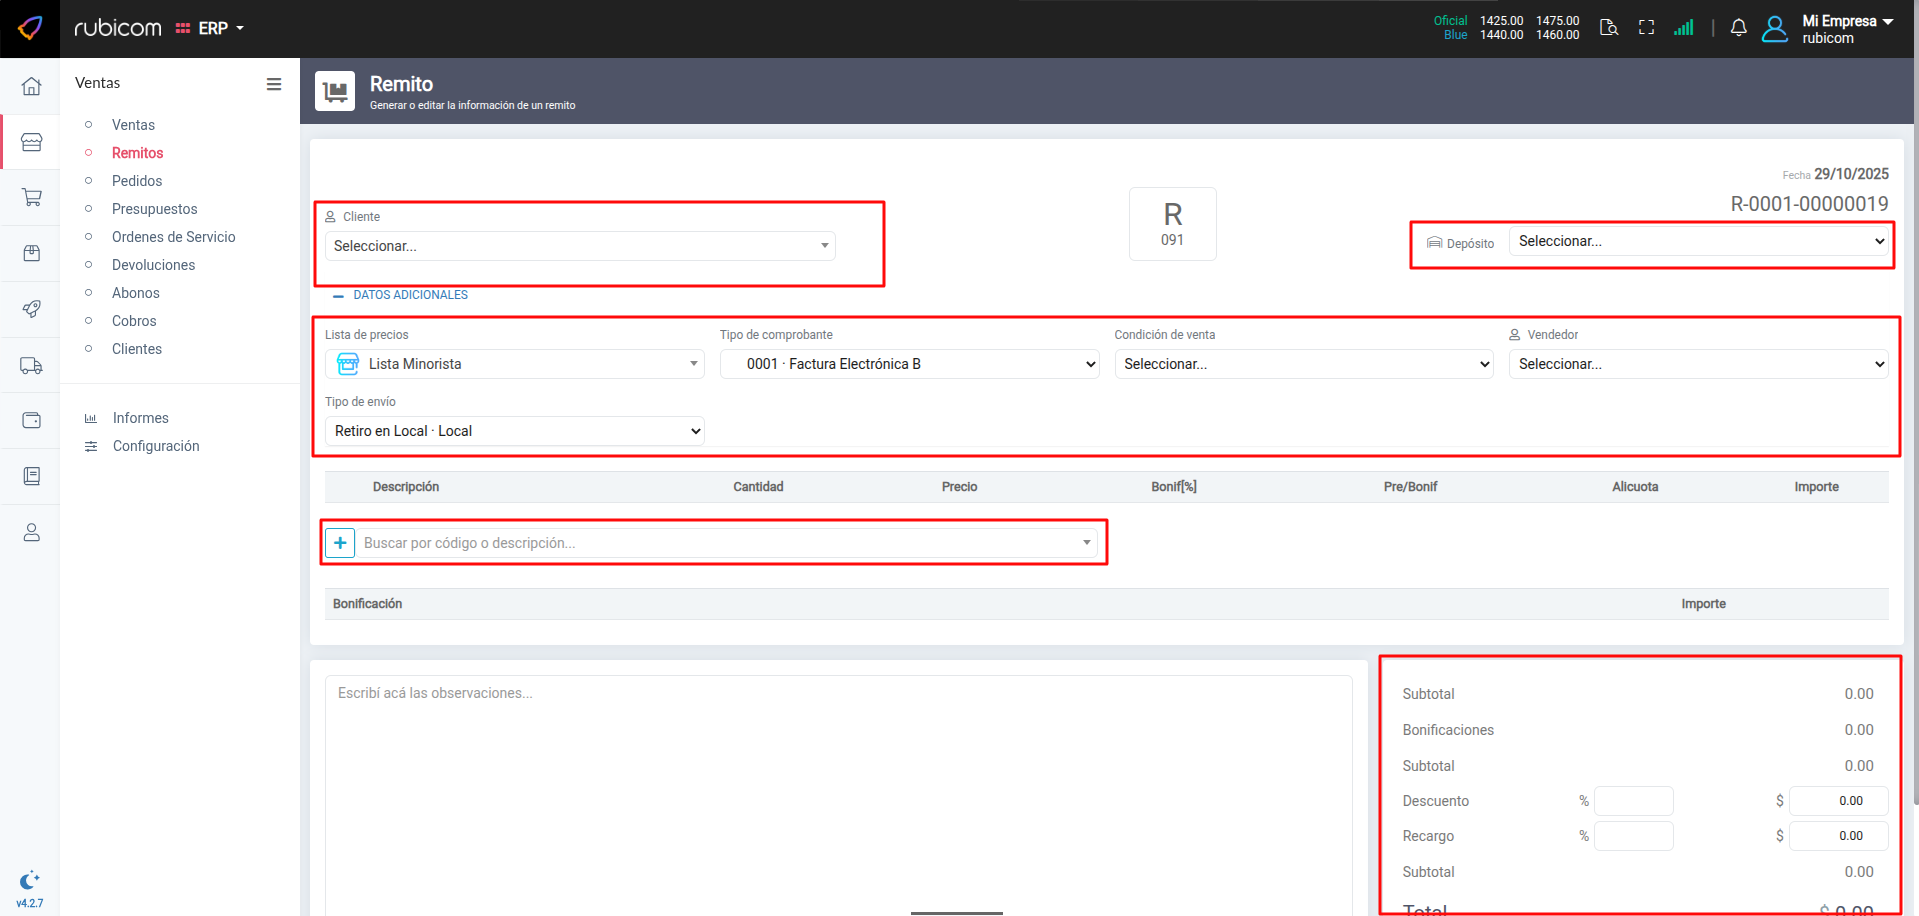Click the wallet icon in sidebar

click(31, 420)
